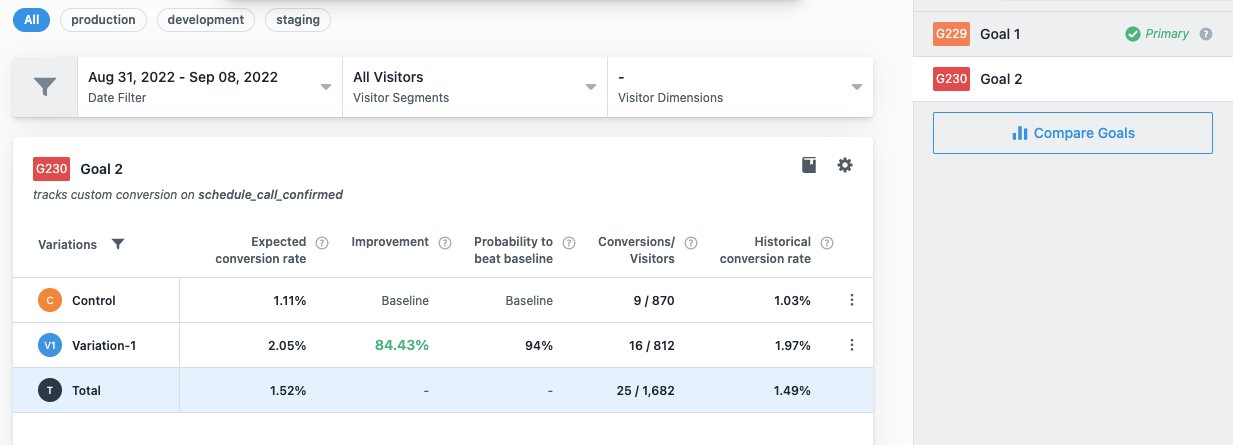
Task: Select the All environment filter pill
Action: 31,20
